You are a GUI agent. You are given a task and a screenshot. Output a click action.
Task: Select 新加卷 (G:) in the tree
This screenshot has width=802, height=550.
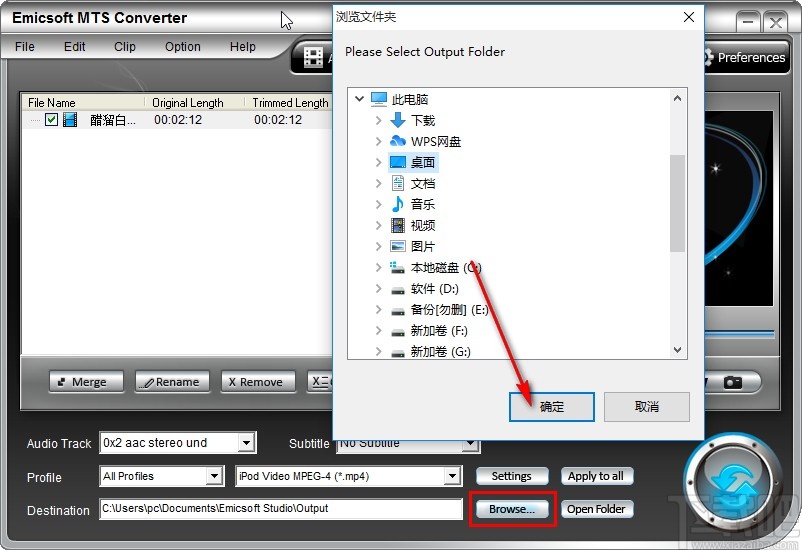(x=440, y=351)
